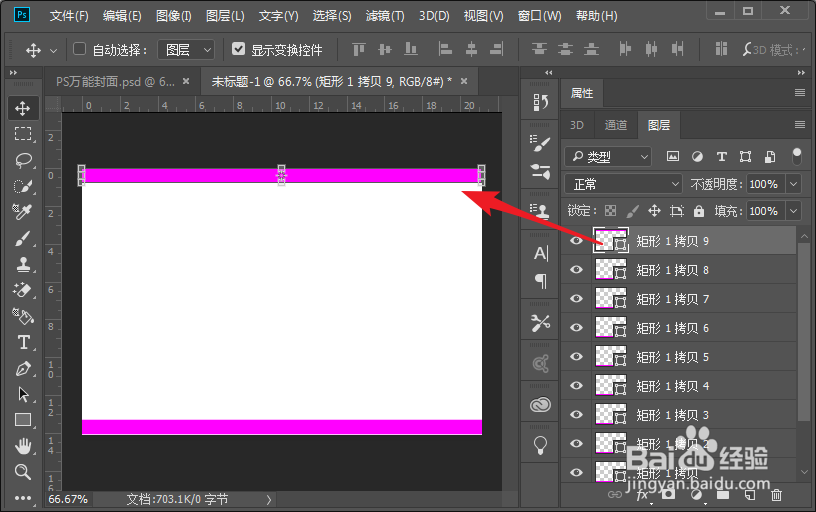The height and width of the screenshot is (512, 816).
Task: Select the Hand tool
Action: 22,446
